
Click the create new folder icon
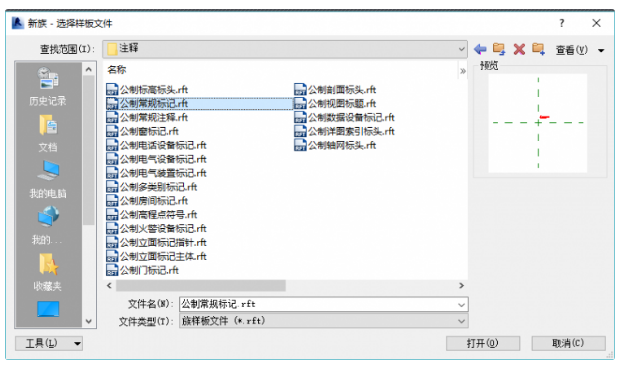(539, 49)
